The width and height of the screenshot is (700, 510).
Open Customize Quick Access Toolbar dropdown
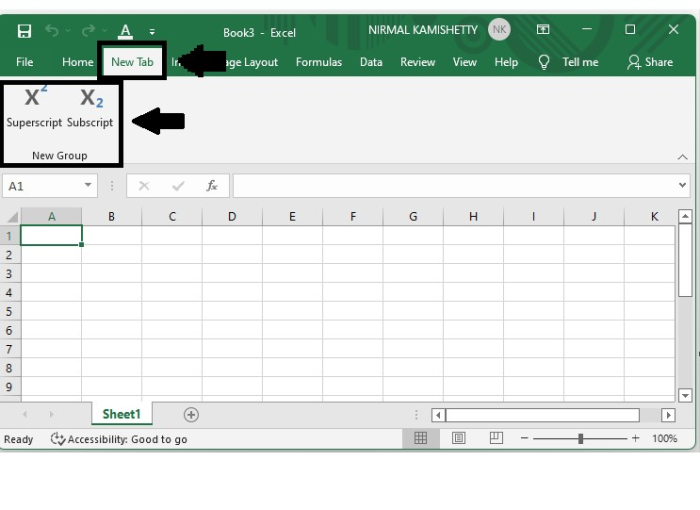click(152, 32)
